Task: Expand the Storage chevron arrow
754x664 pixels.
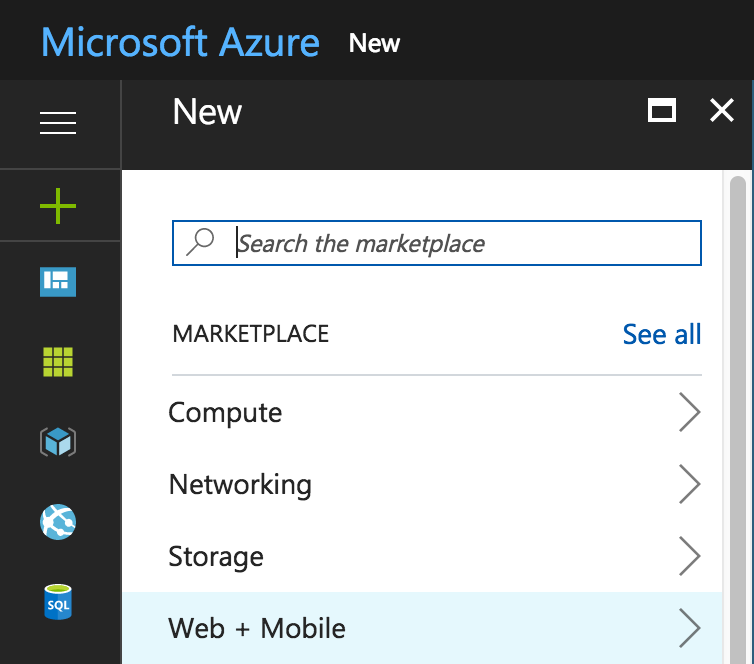Action: point(689,556)
